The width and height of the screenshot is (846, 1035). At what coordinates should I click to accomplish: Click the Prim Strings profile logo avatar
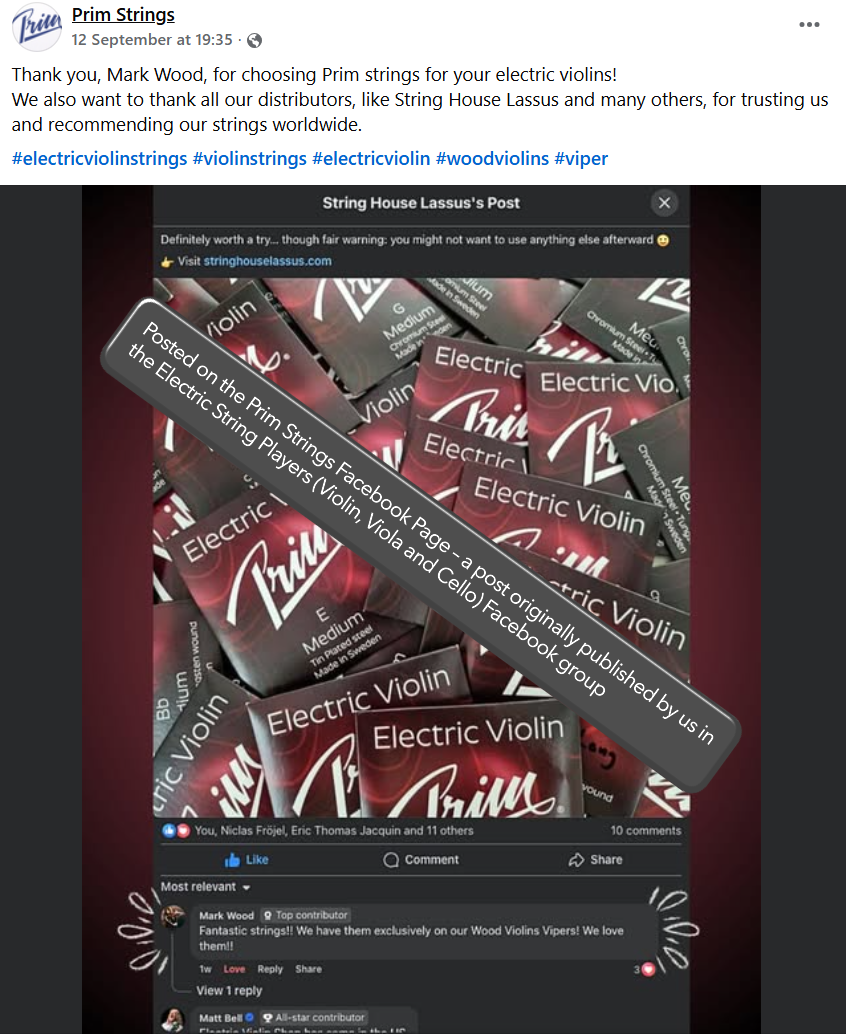point(37,27)
